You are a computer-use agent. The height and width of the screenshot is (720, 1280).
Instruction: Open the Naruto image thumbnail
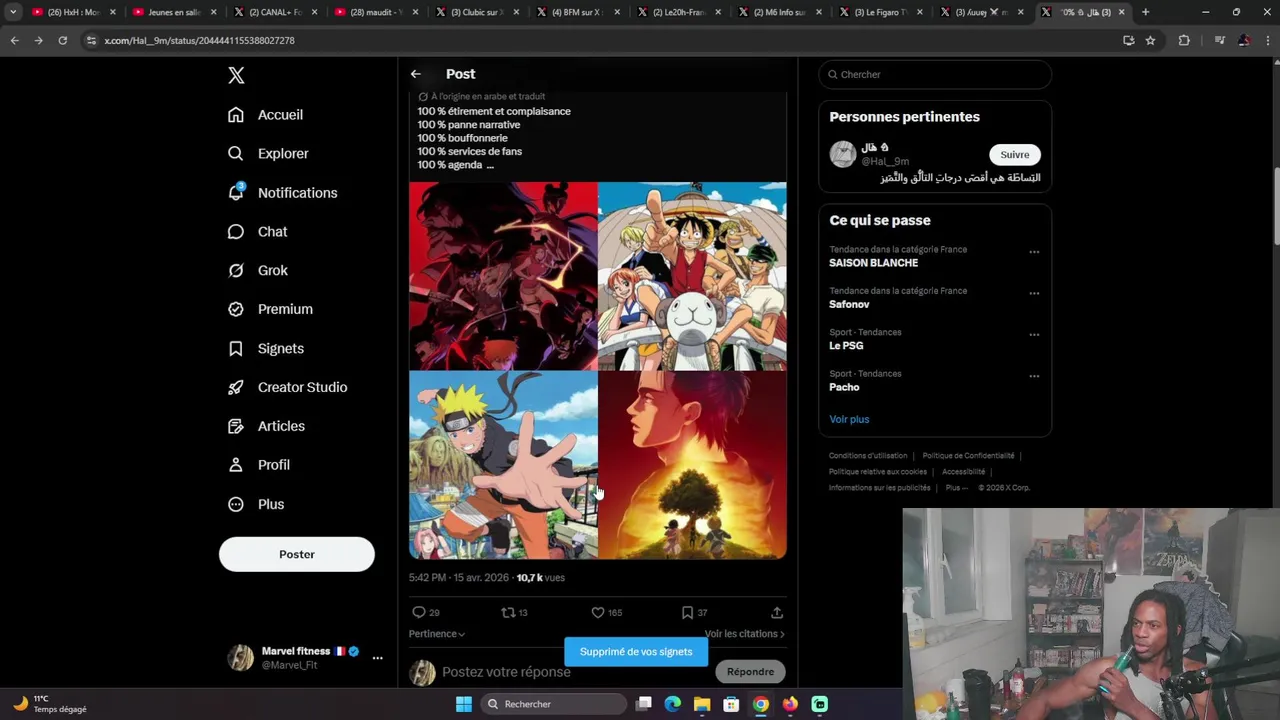[503, 465]
